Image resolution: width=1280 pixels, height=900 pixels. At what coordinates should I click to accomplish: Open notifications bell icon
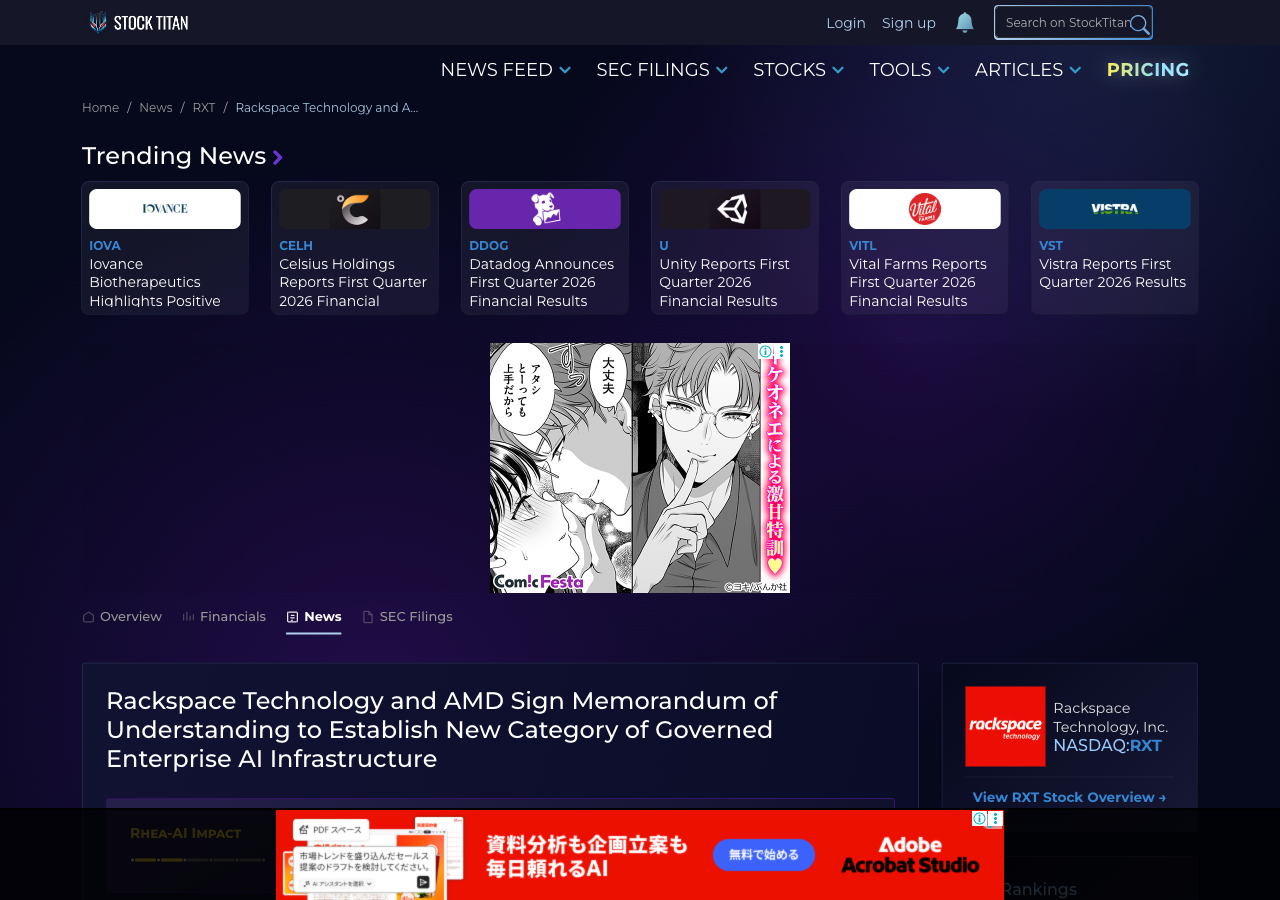pyautogui.click(x=964, y=22)
